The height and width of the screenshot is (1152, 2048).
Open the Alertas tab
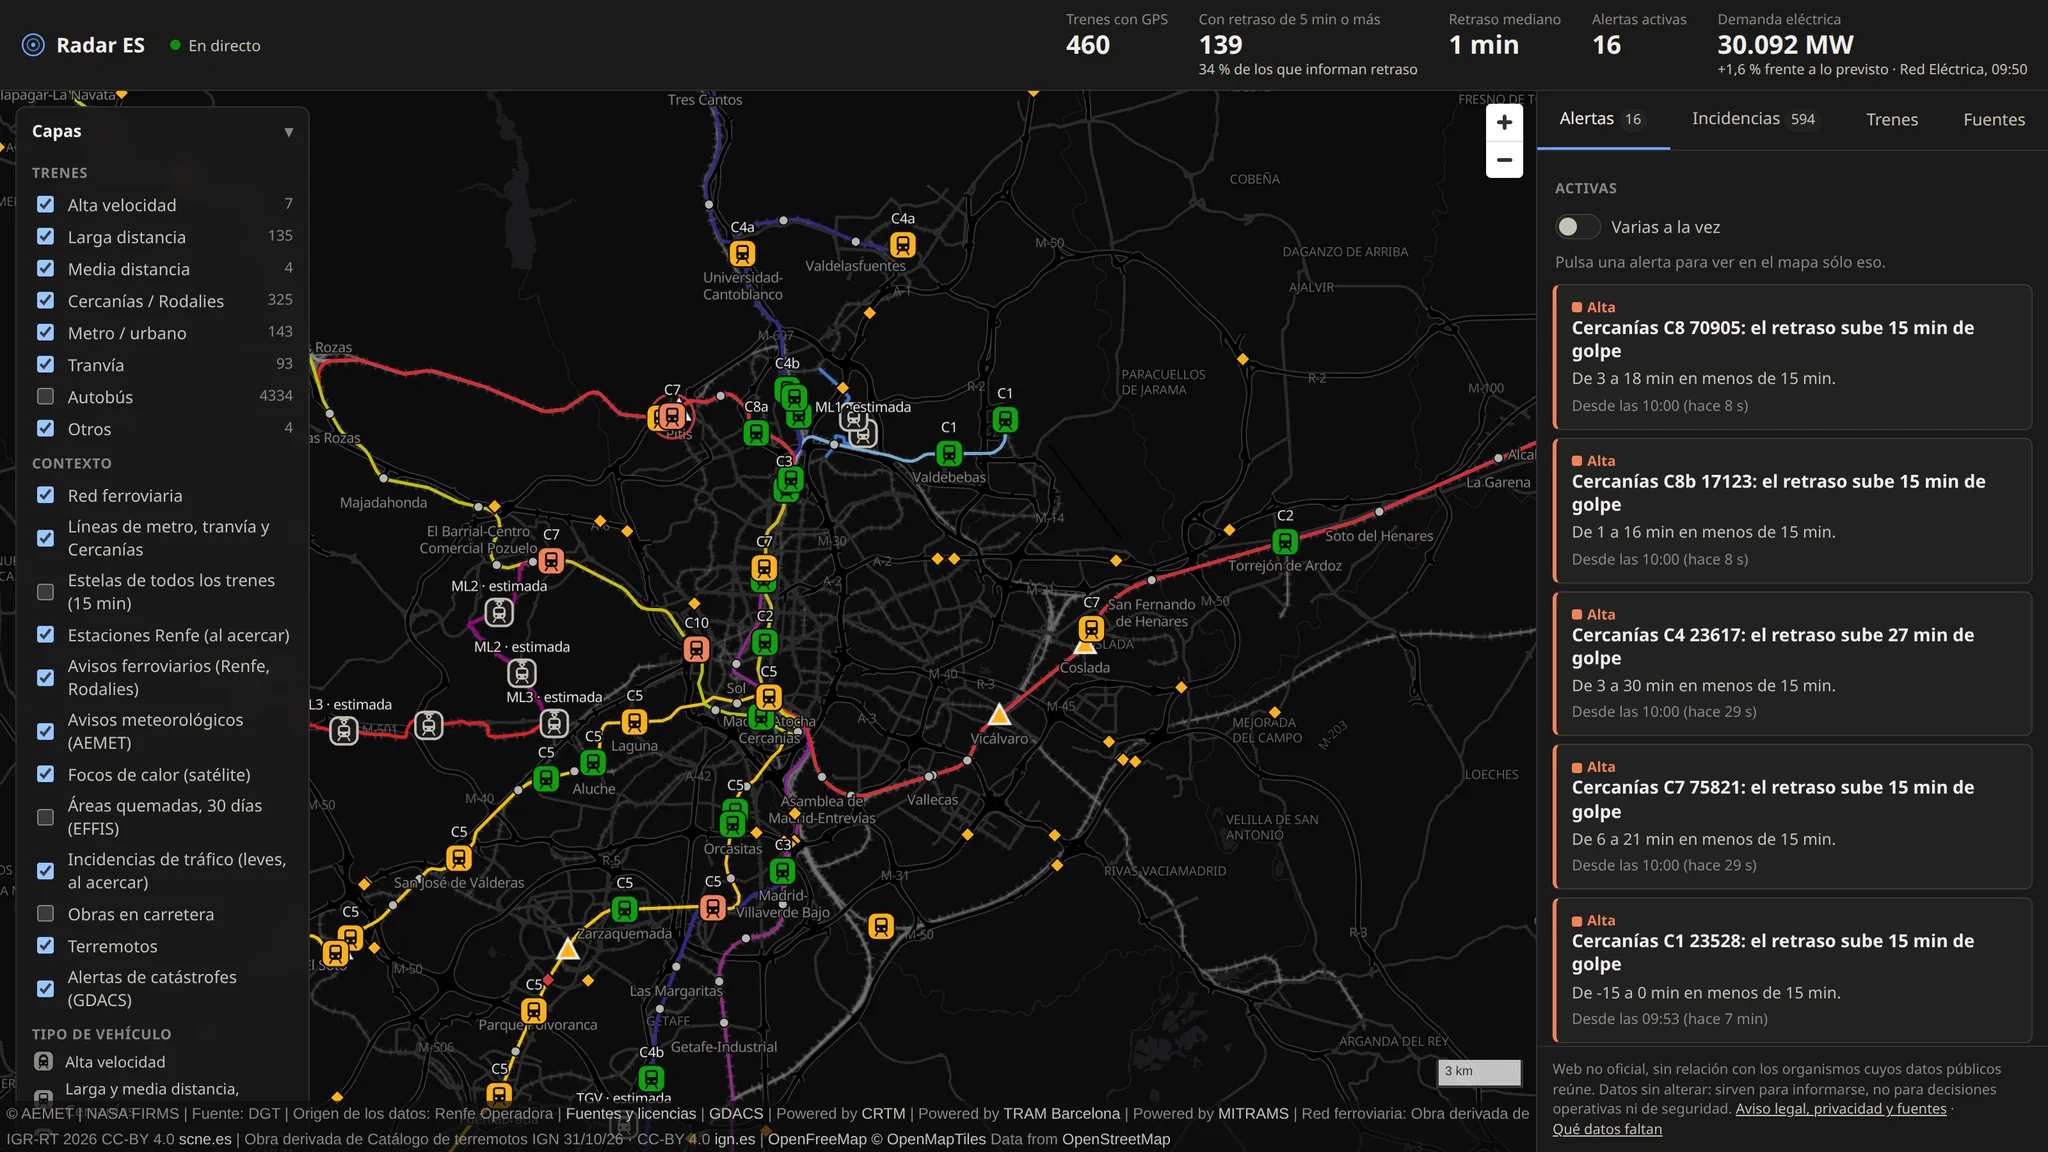click(1602, 119)
